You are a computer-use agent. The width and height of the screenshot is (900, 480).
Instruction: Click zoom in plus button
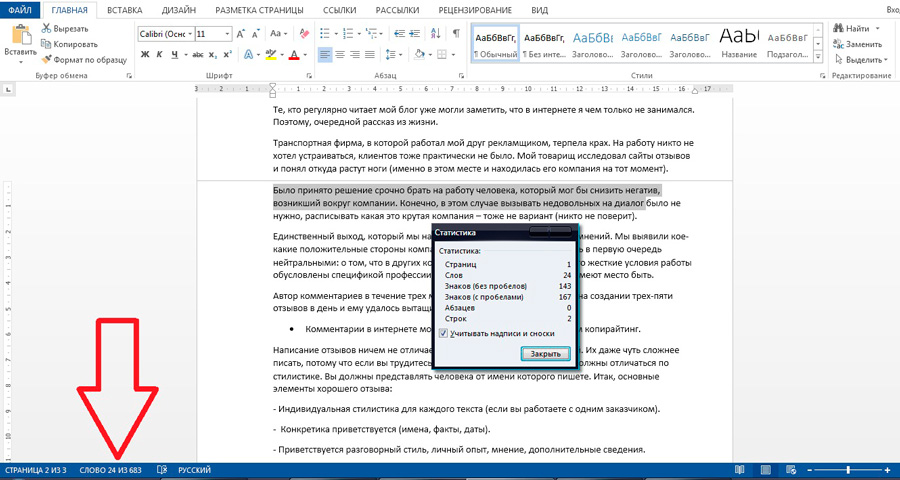(x=887, y=471)
